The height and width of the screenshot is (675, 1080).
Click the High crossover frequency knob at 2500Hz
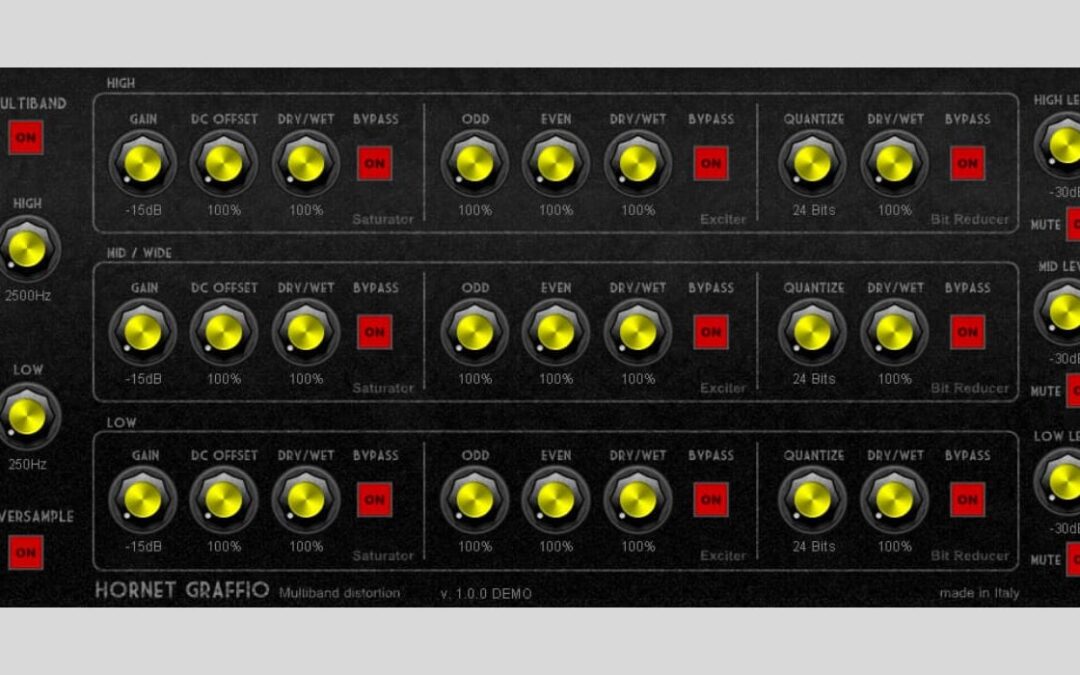[28, 249]
